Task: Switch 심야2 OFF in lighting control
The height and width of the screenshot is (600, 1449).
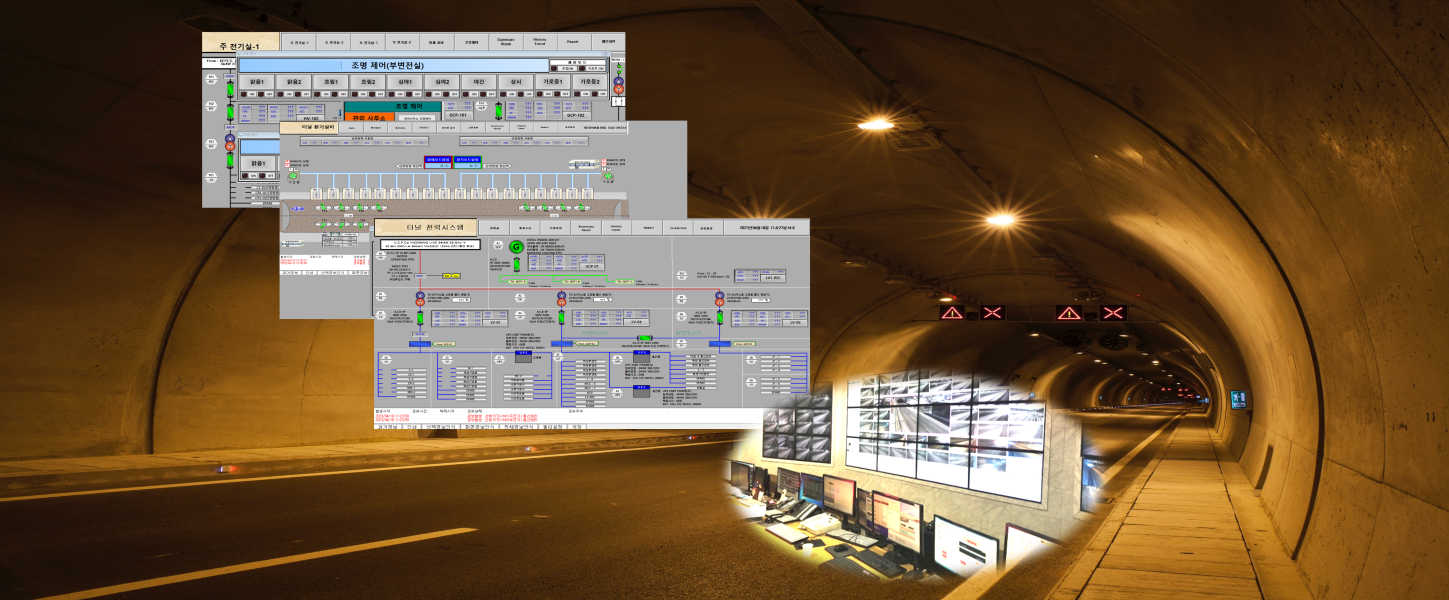Action: coord(455,95)
